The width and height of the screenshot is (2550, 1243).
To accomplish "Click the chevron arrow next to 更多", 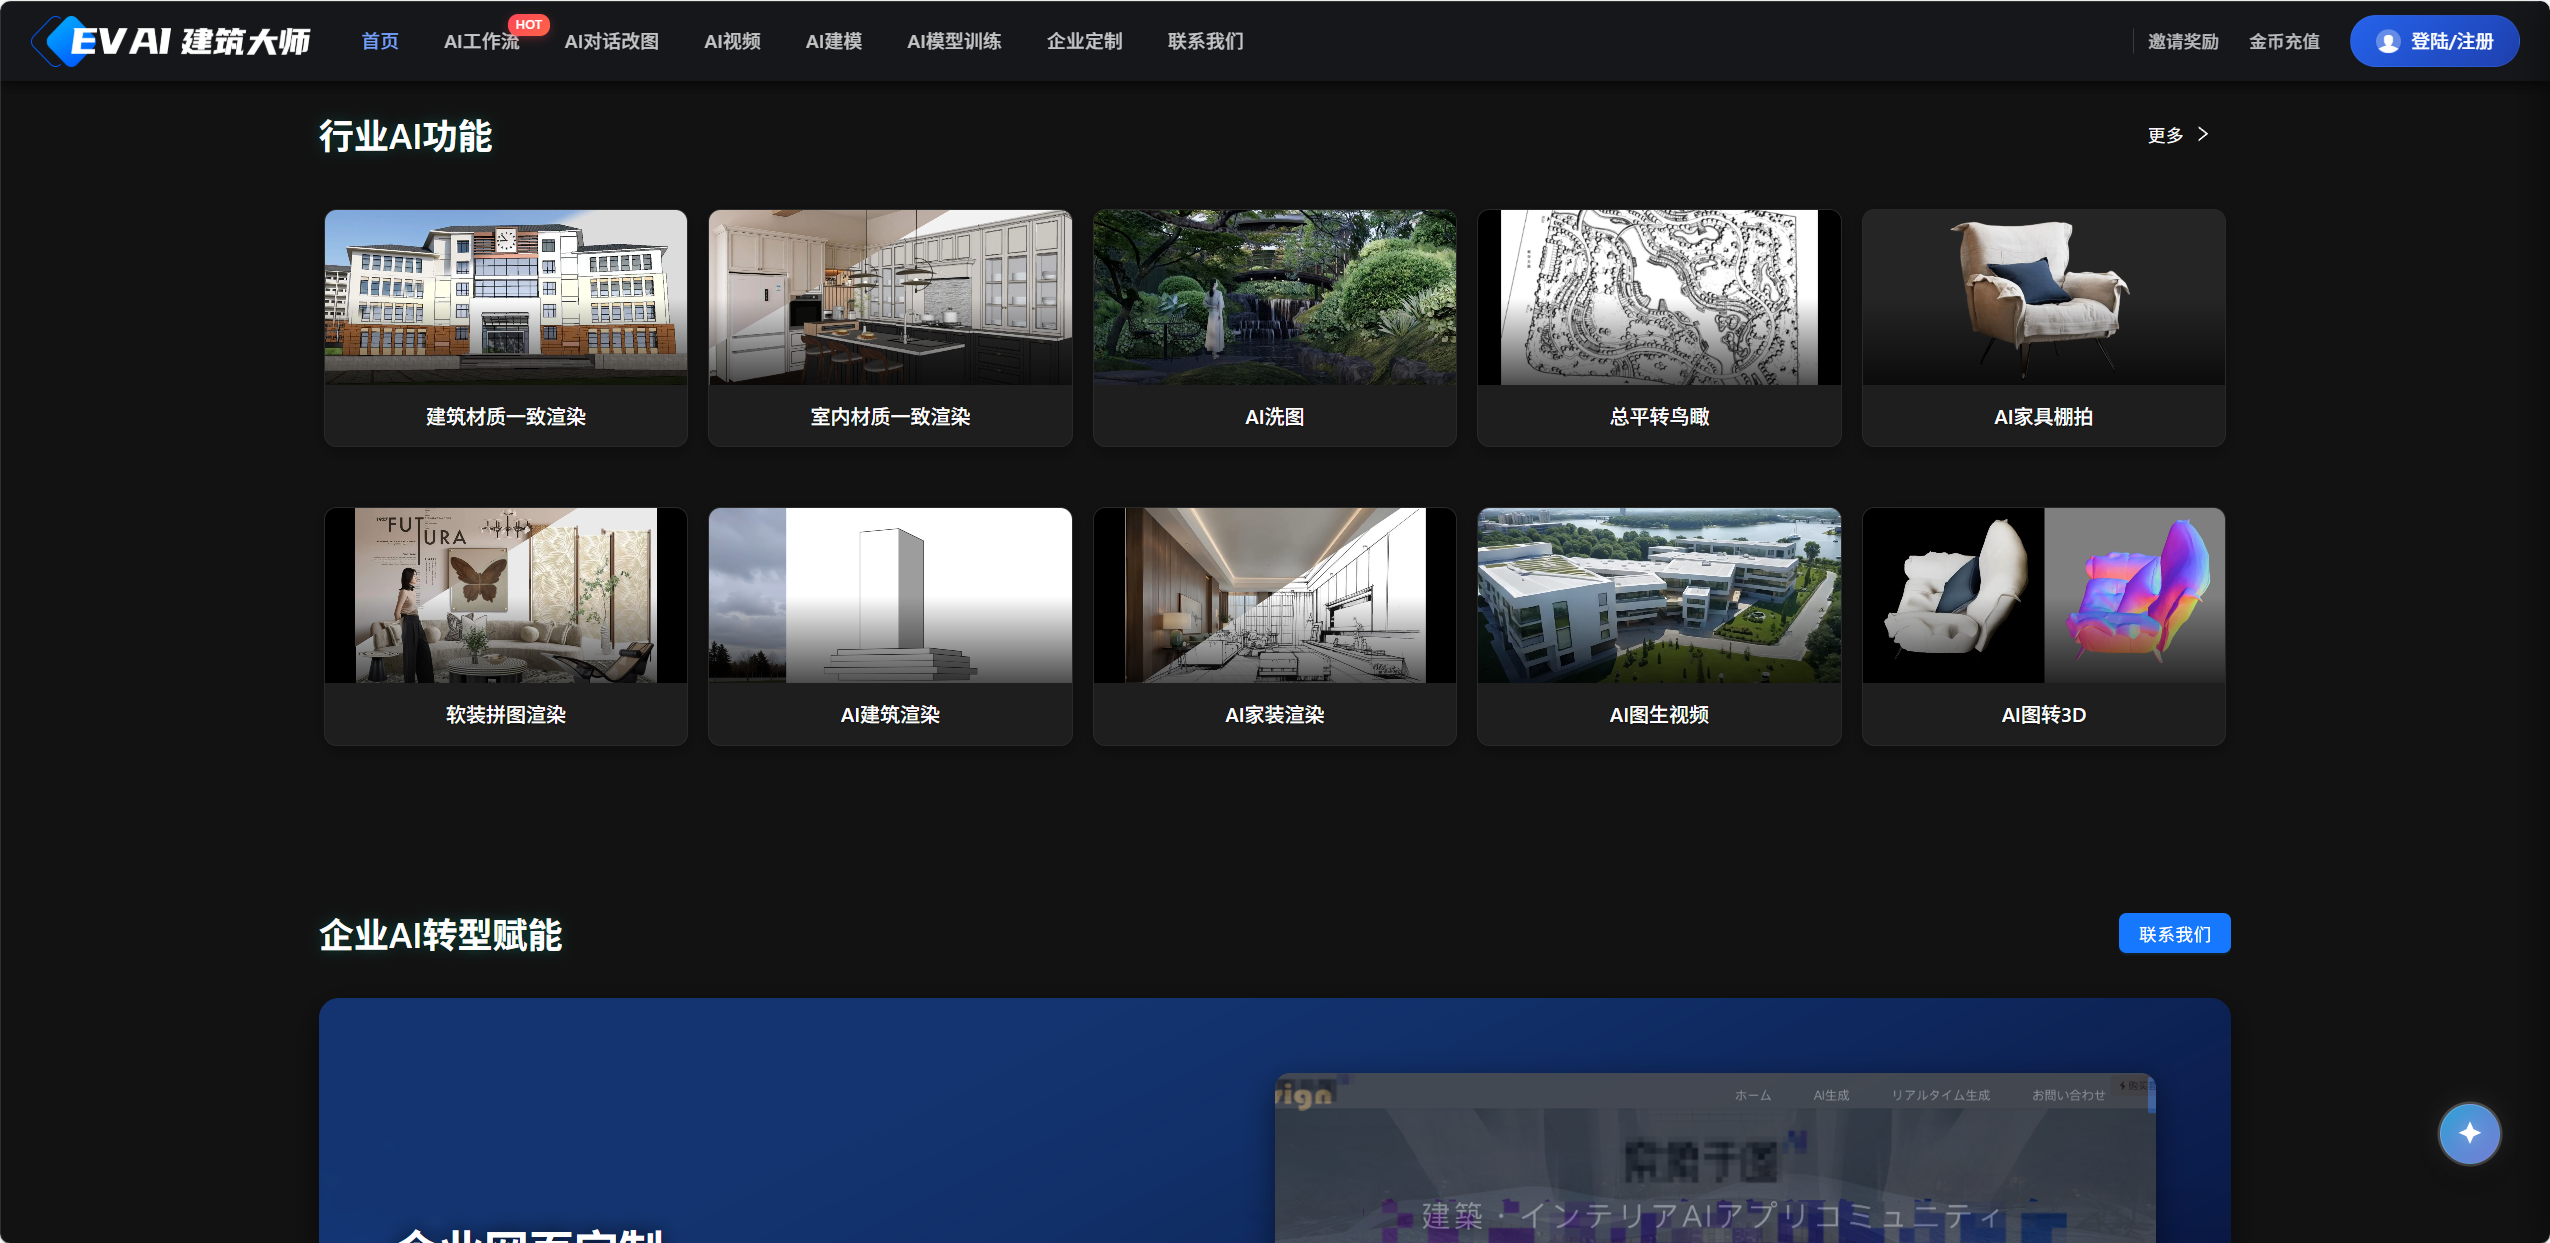I will [2202, 134].
